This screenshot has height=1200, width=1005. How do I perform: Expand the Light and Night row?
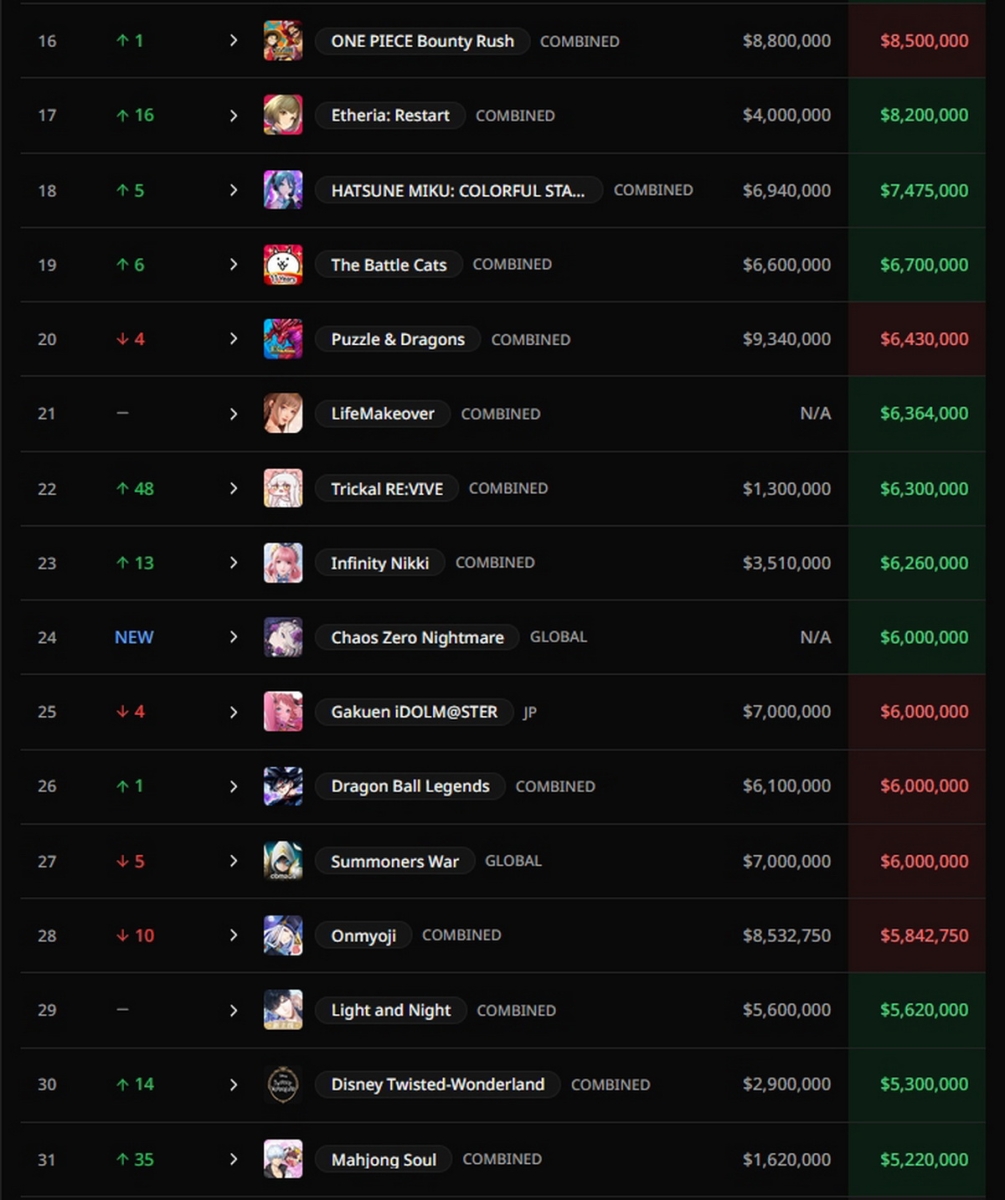tap(233, 1010)
